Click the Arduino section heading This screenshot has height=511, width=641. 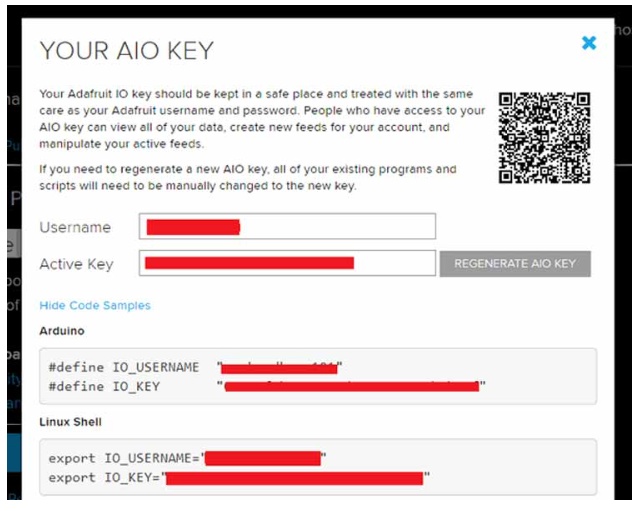pyautogui.click(x=61, y=329)
